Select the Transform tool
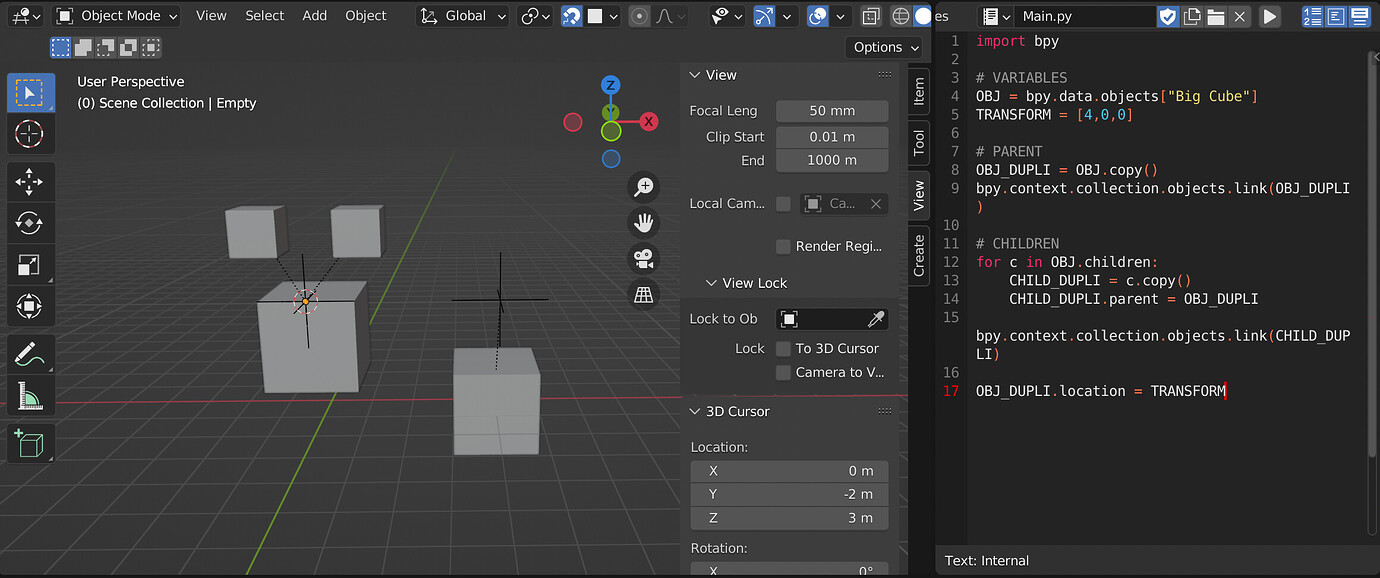 (x=31, y=305)
